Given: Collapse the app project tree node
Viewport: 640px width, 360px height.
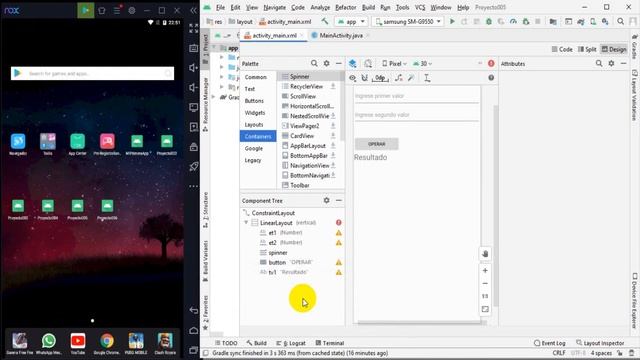Looking at the screenshot, I should (214, 48).
